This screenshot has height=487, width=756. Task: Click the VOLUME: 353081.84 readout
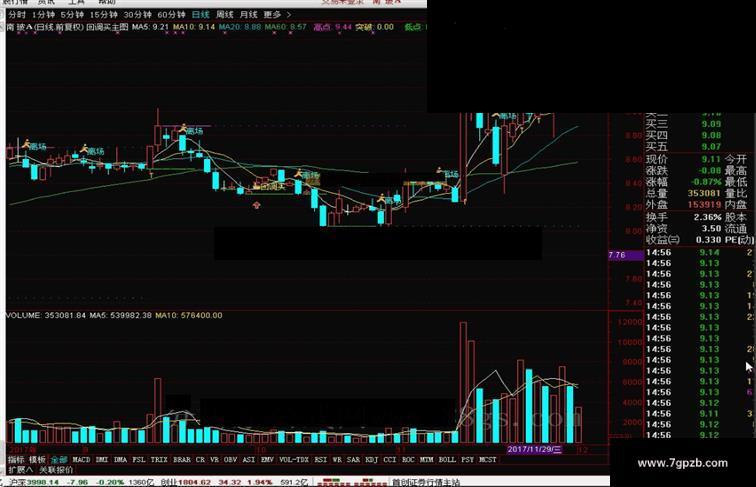click(46, 315)
